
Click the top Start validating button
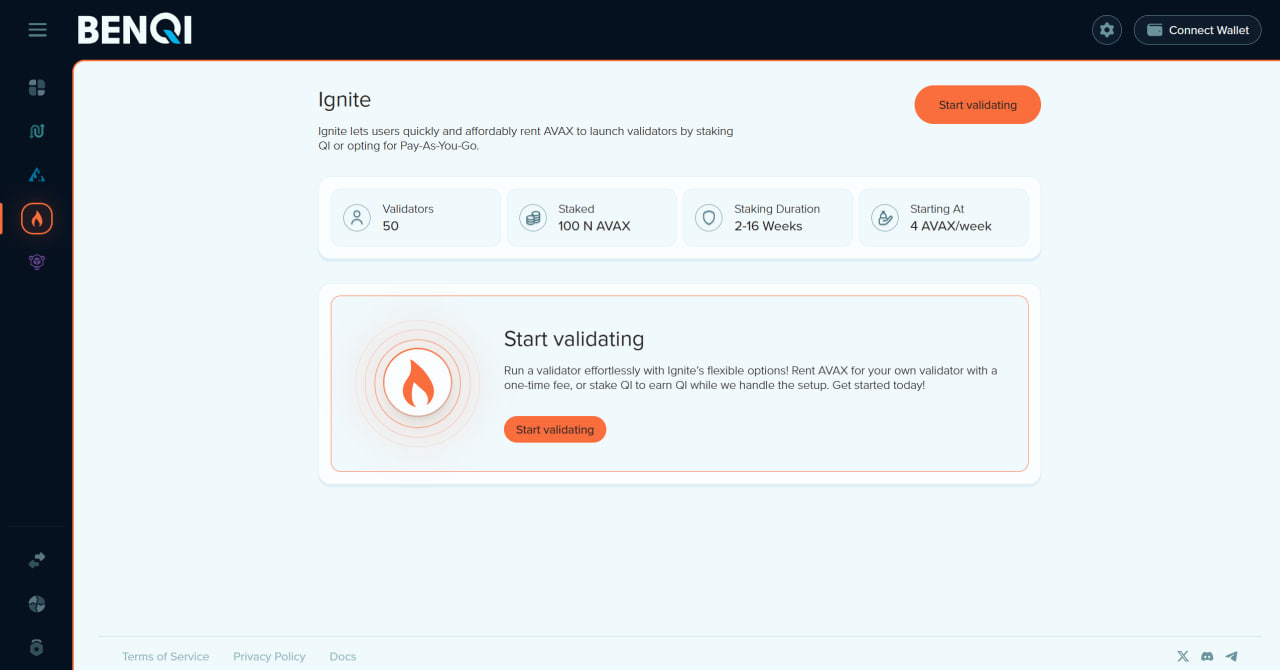click(x=978, y=105)
